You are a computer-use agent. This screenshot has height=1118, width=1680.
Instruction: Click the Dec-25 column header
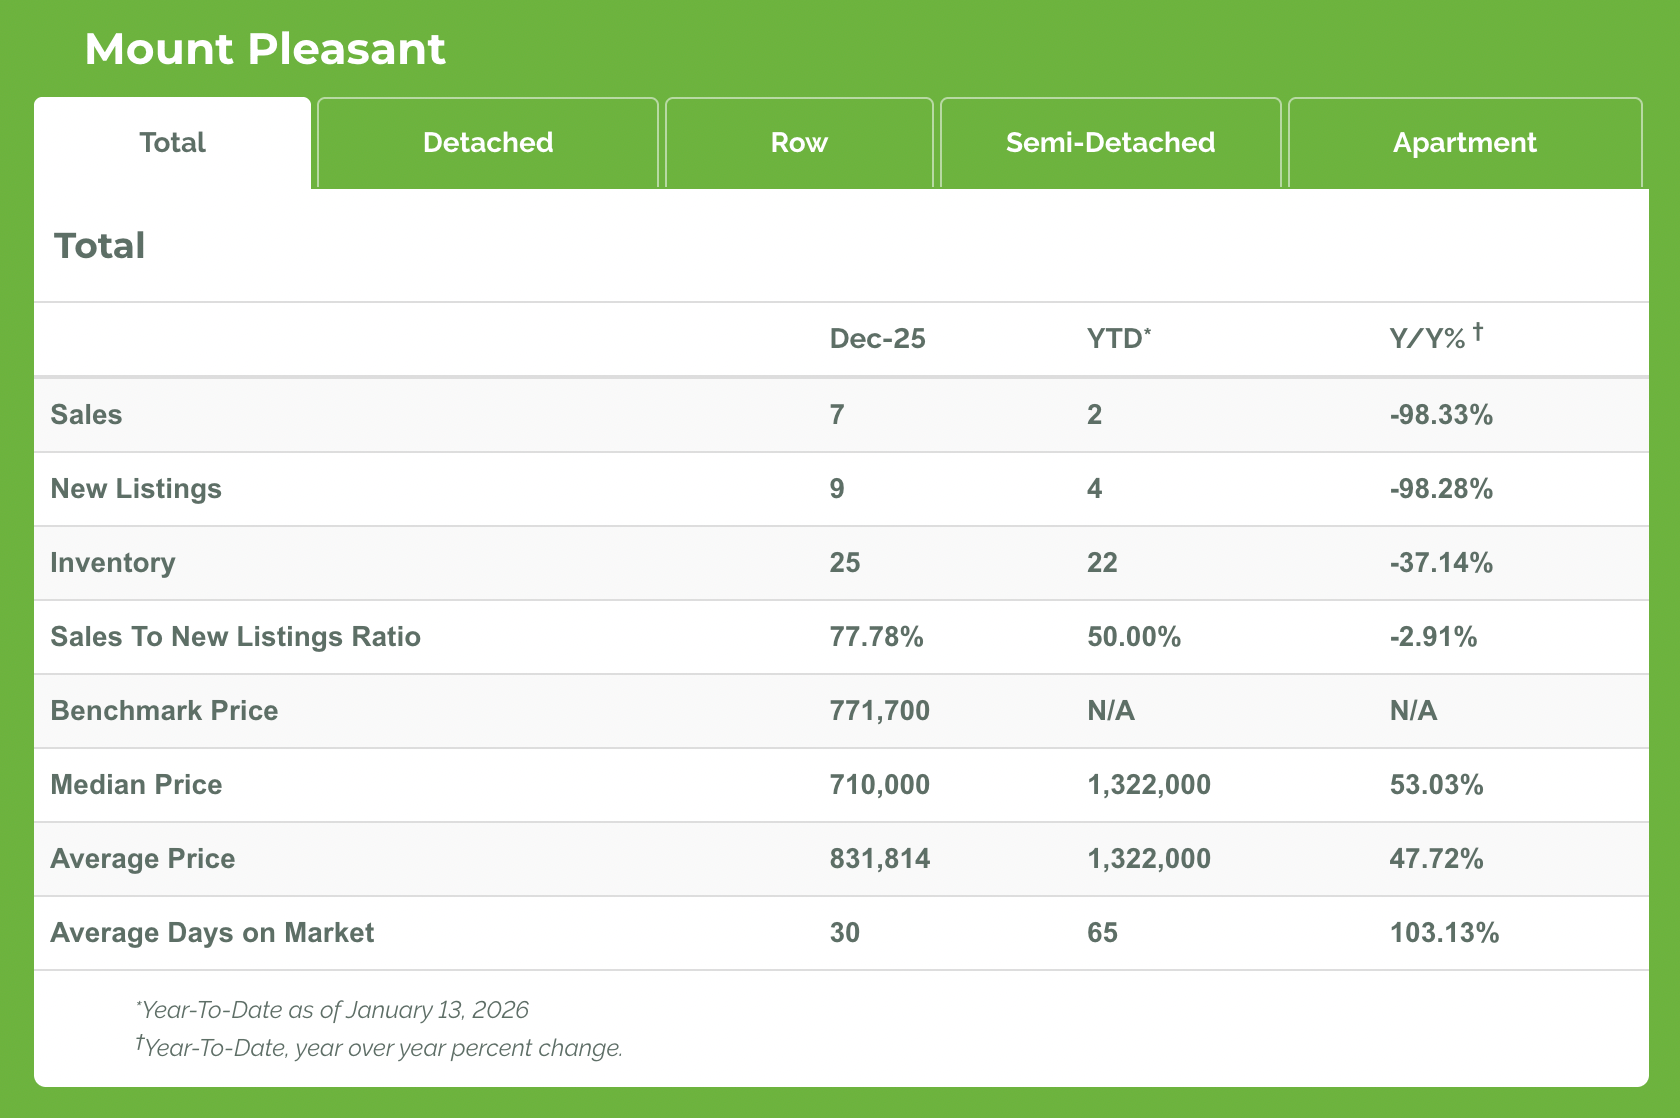click(x=877, y=339)
